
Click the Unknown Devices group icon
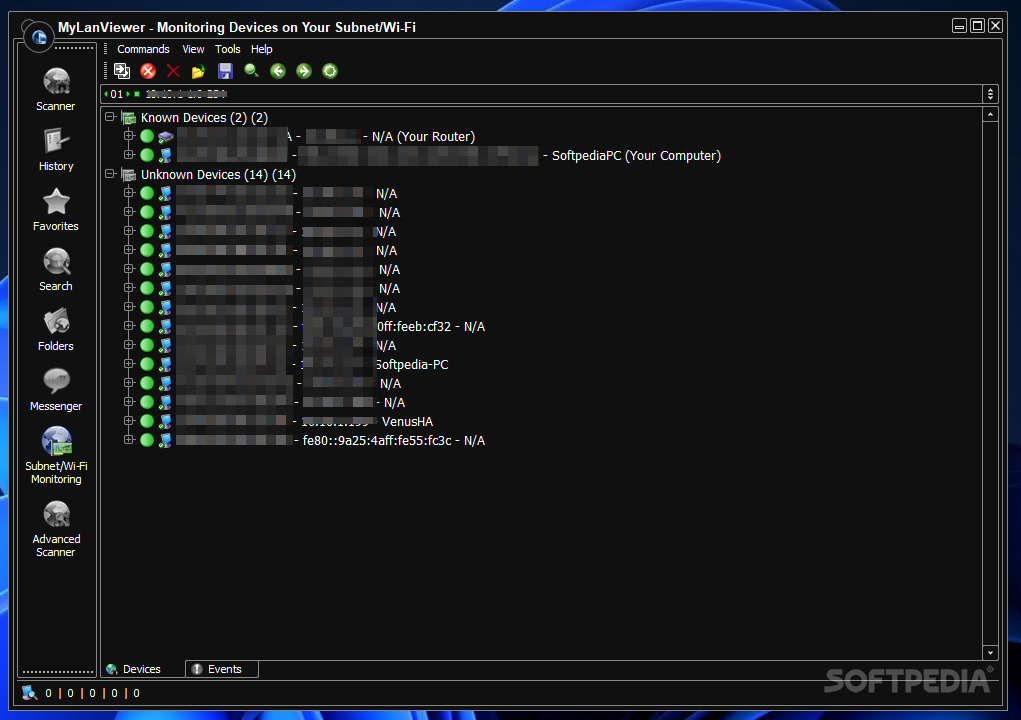pos(129,174)
